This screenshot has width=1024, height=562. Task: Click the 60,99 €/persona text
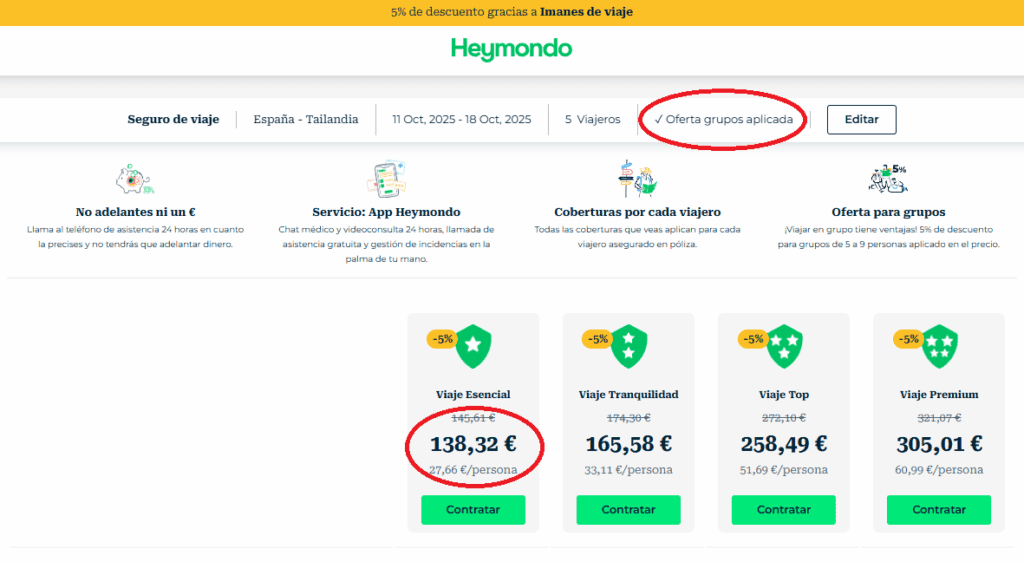click(939, 470)
